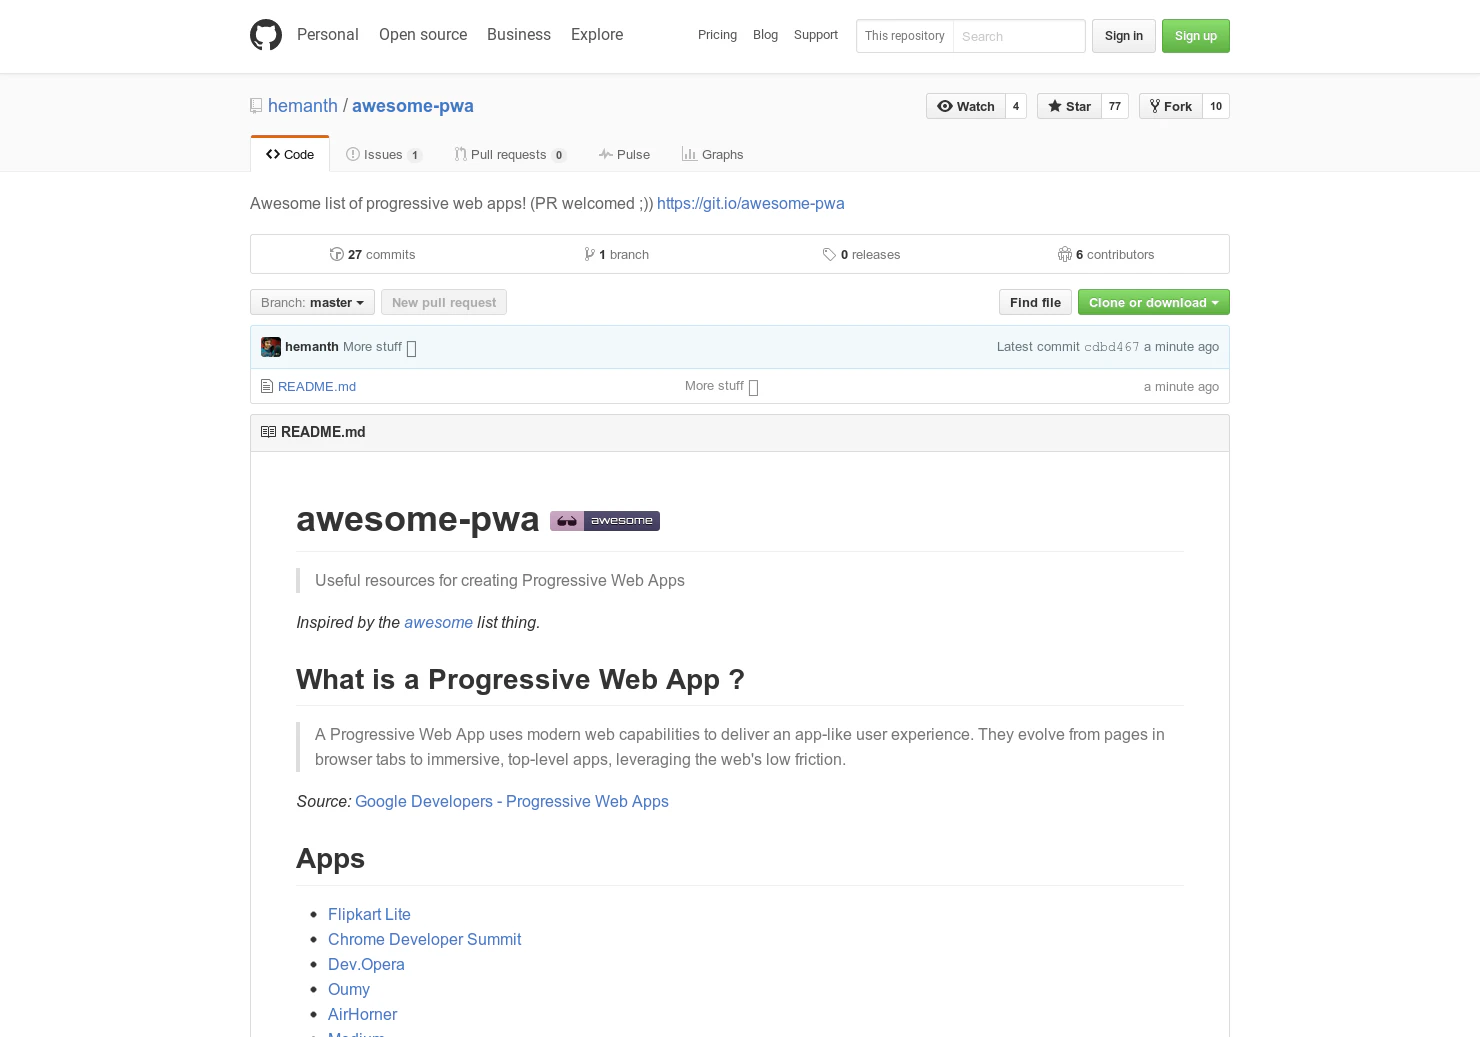Viewport: 1480px width, 1037px height.
Task: Click the commits history icon
Action: pos(337,254)
